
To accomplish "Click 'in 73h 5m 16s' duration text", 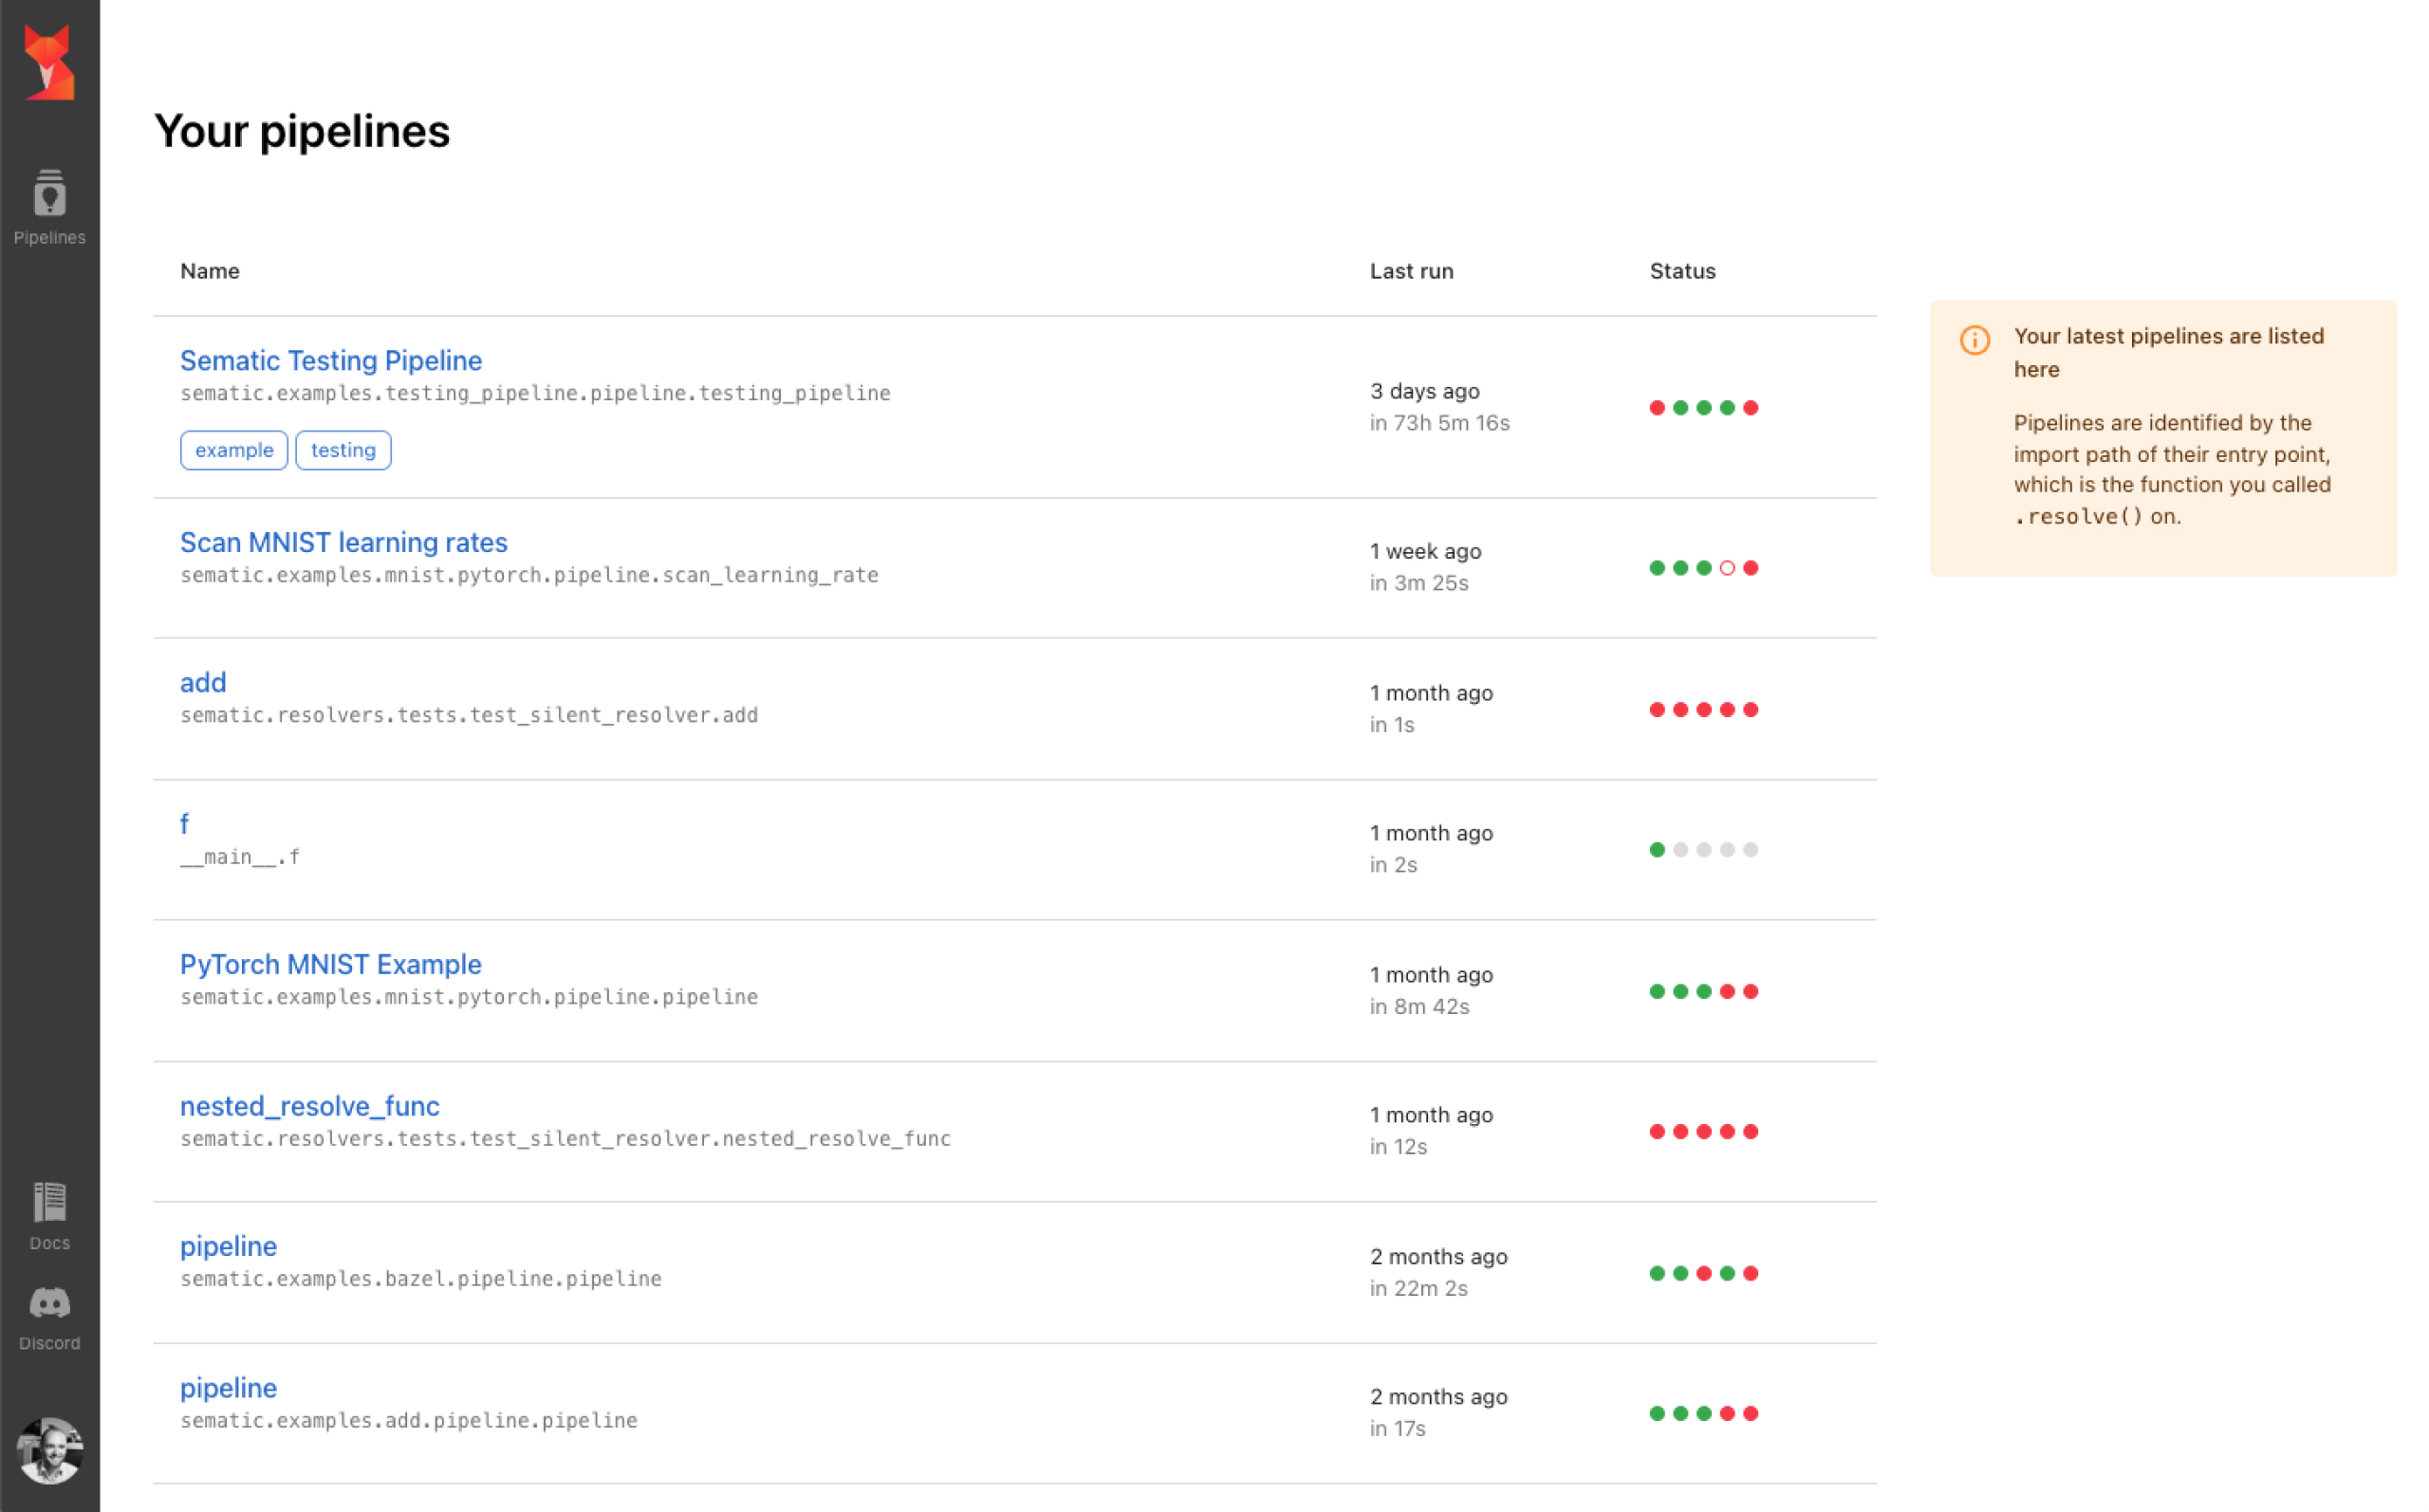I will coord(1439,423).
